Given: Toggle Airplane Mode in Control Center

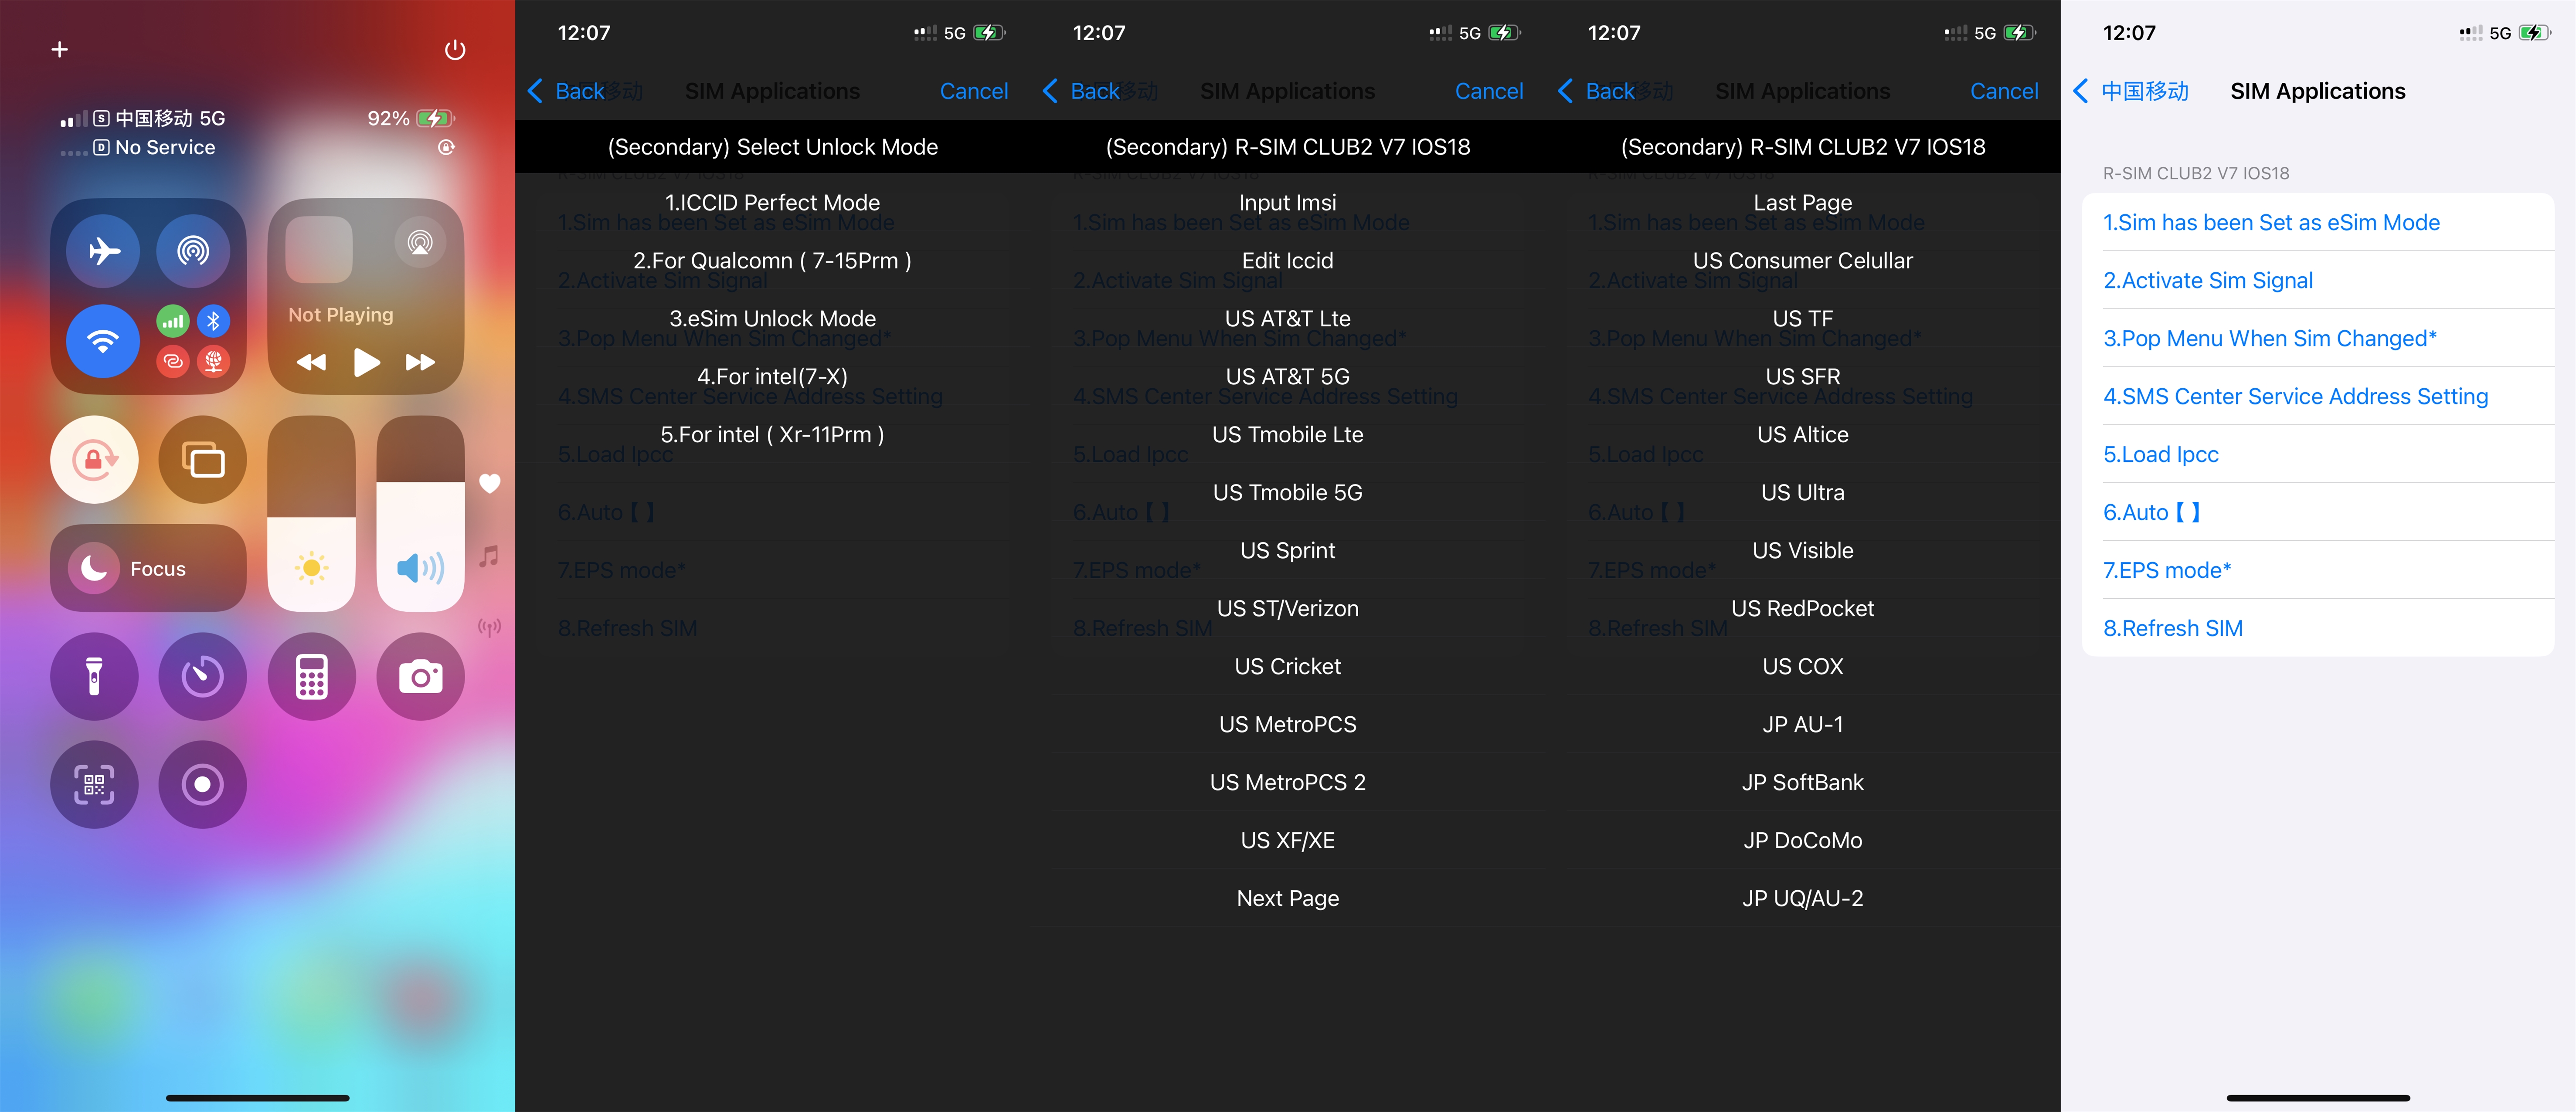Looking at the screenshot, I should (103, 250).
